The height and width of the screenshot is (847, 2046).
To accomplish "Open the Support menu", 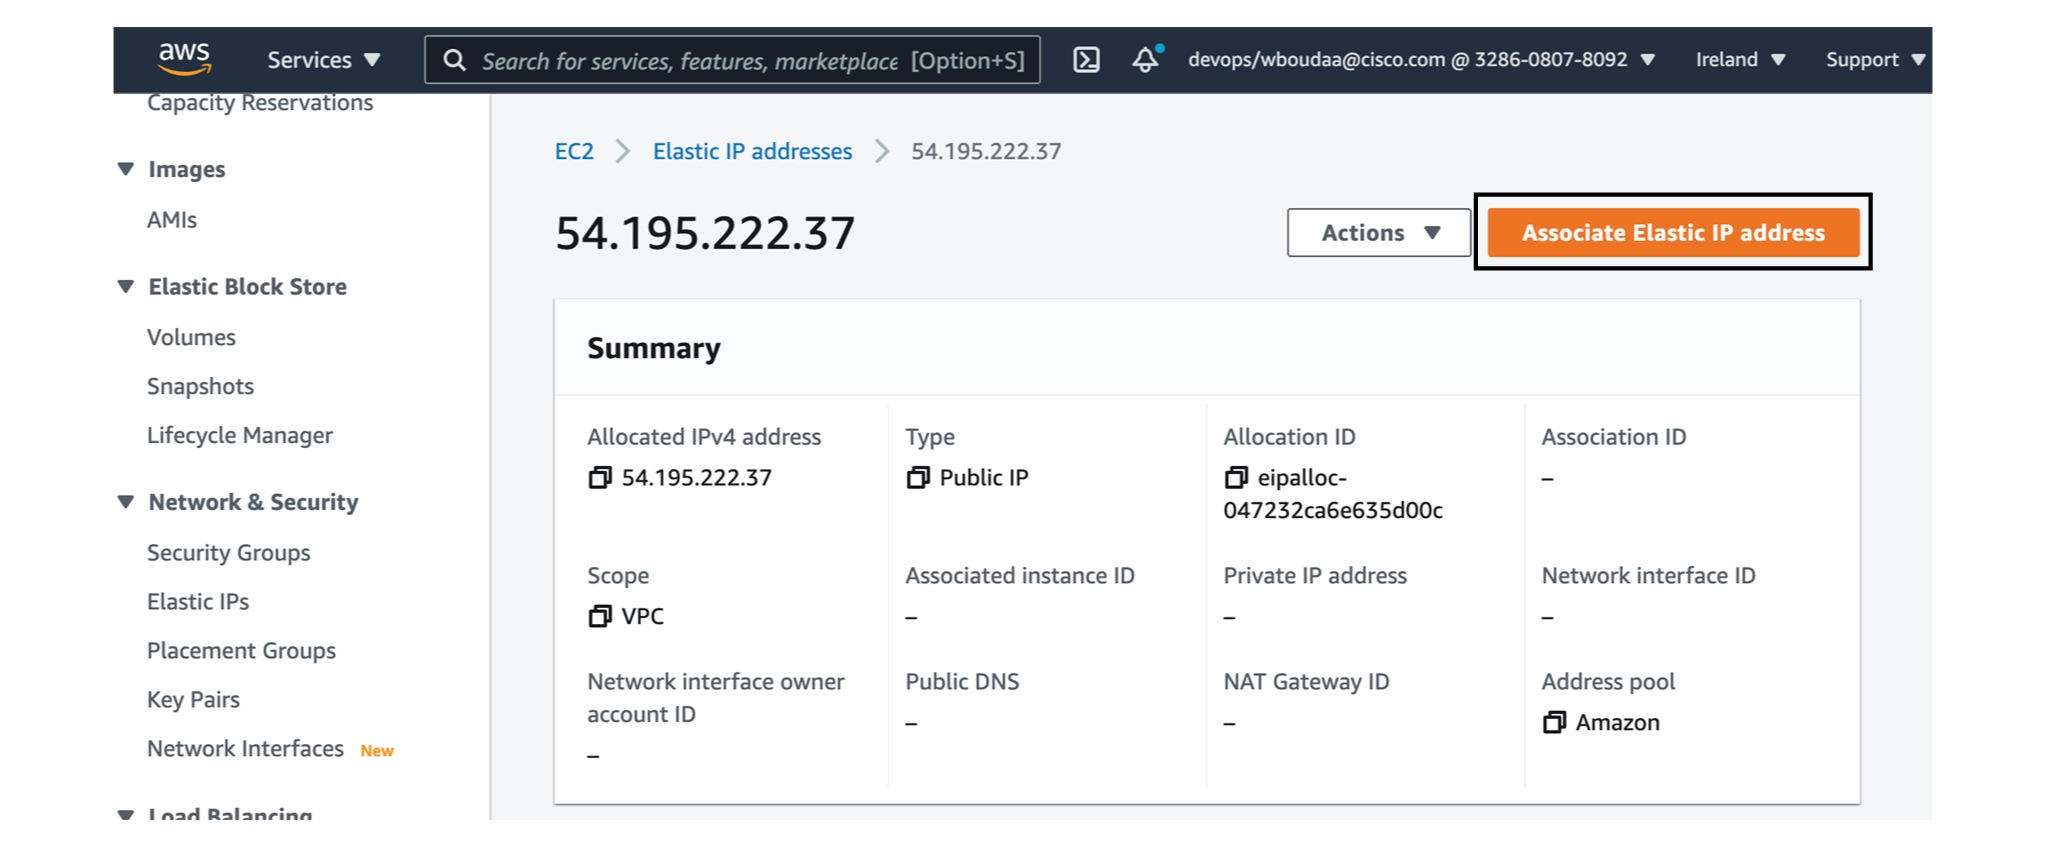I will (1875, 60).
